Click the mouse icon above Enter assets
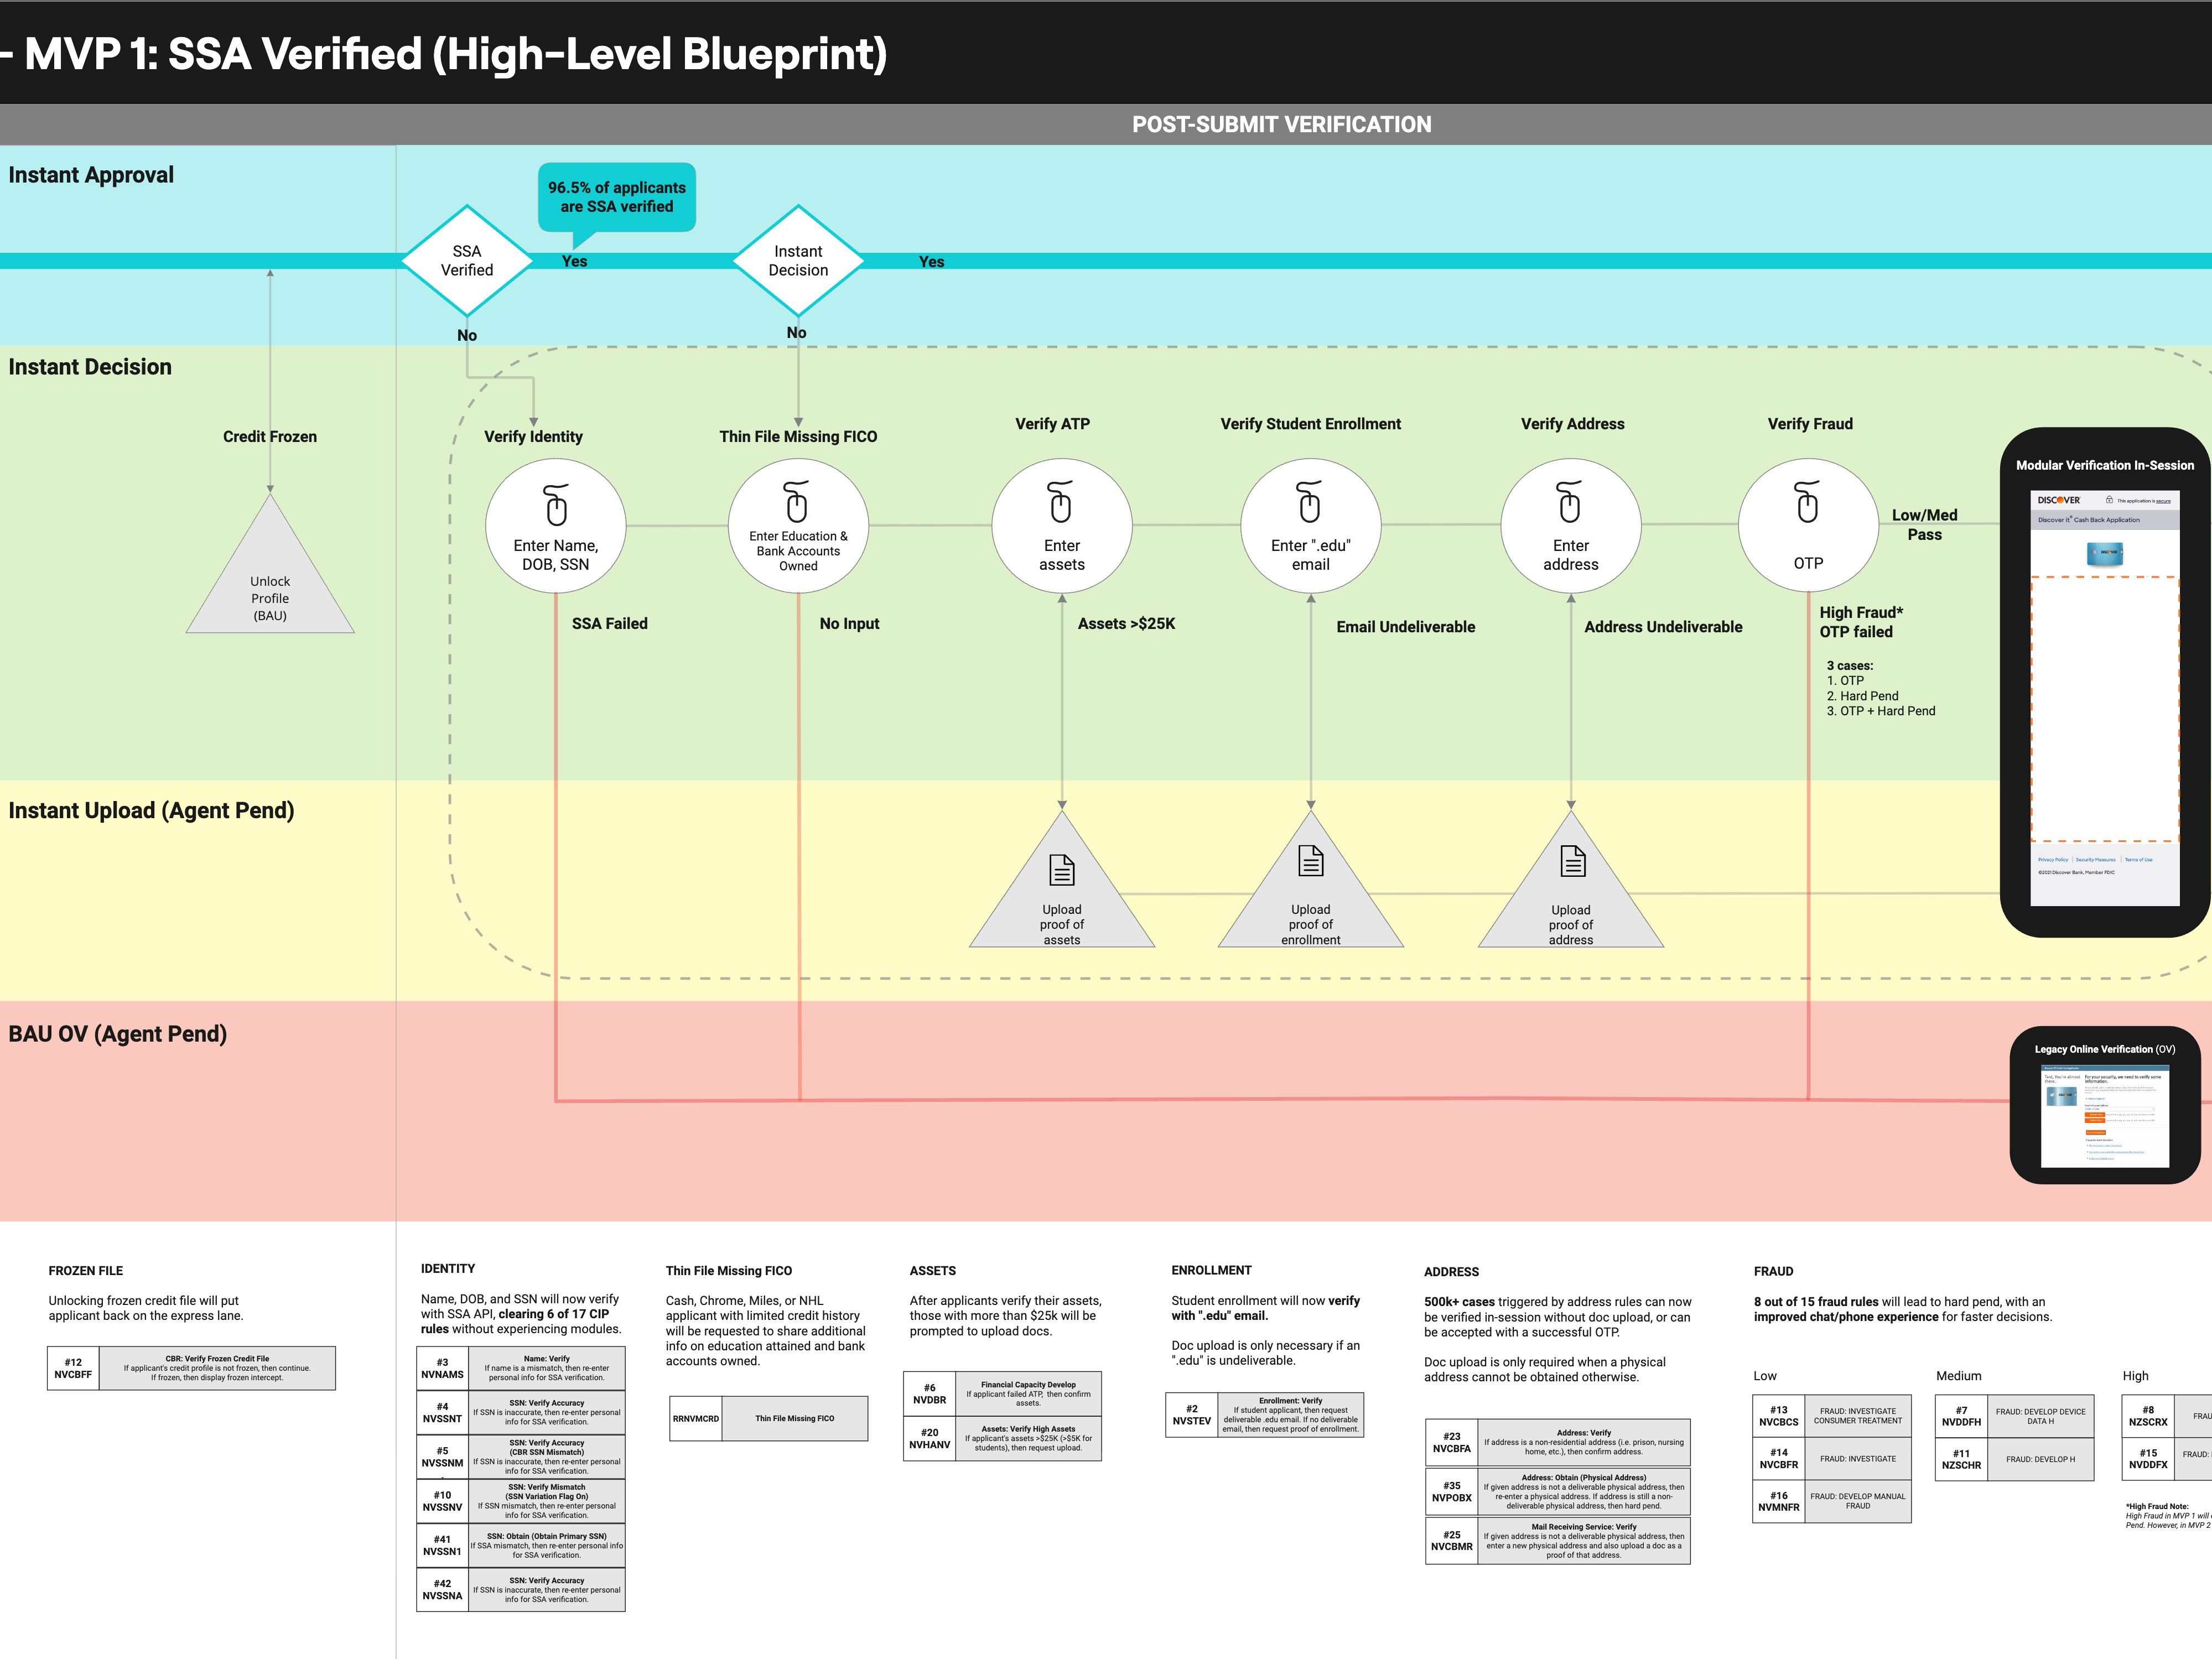This screenshot has height=1659, width=2212. tap(1061, 502)
